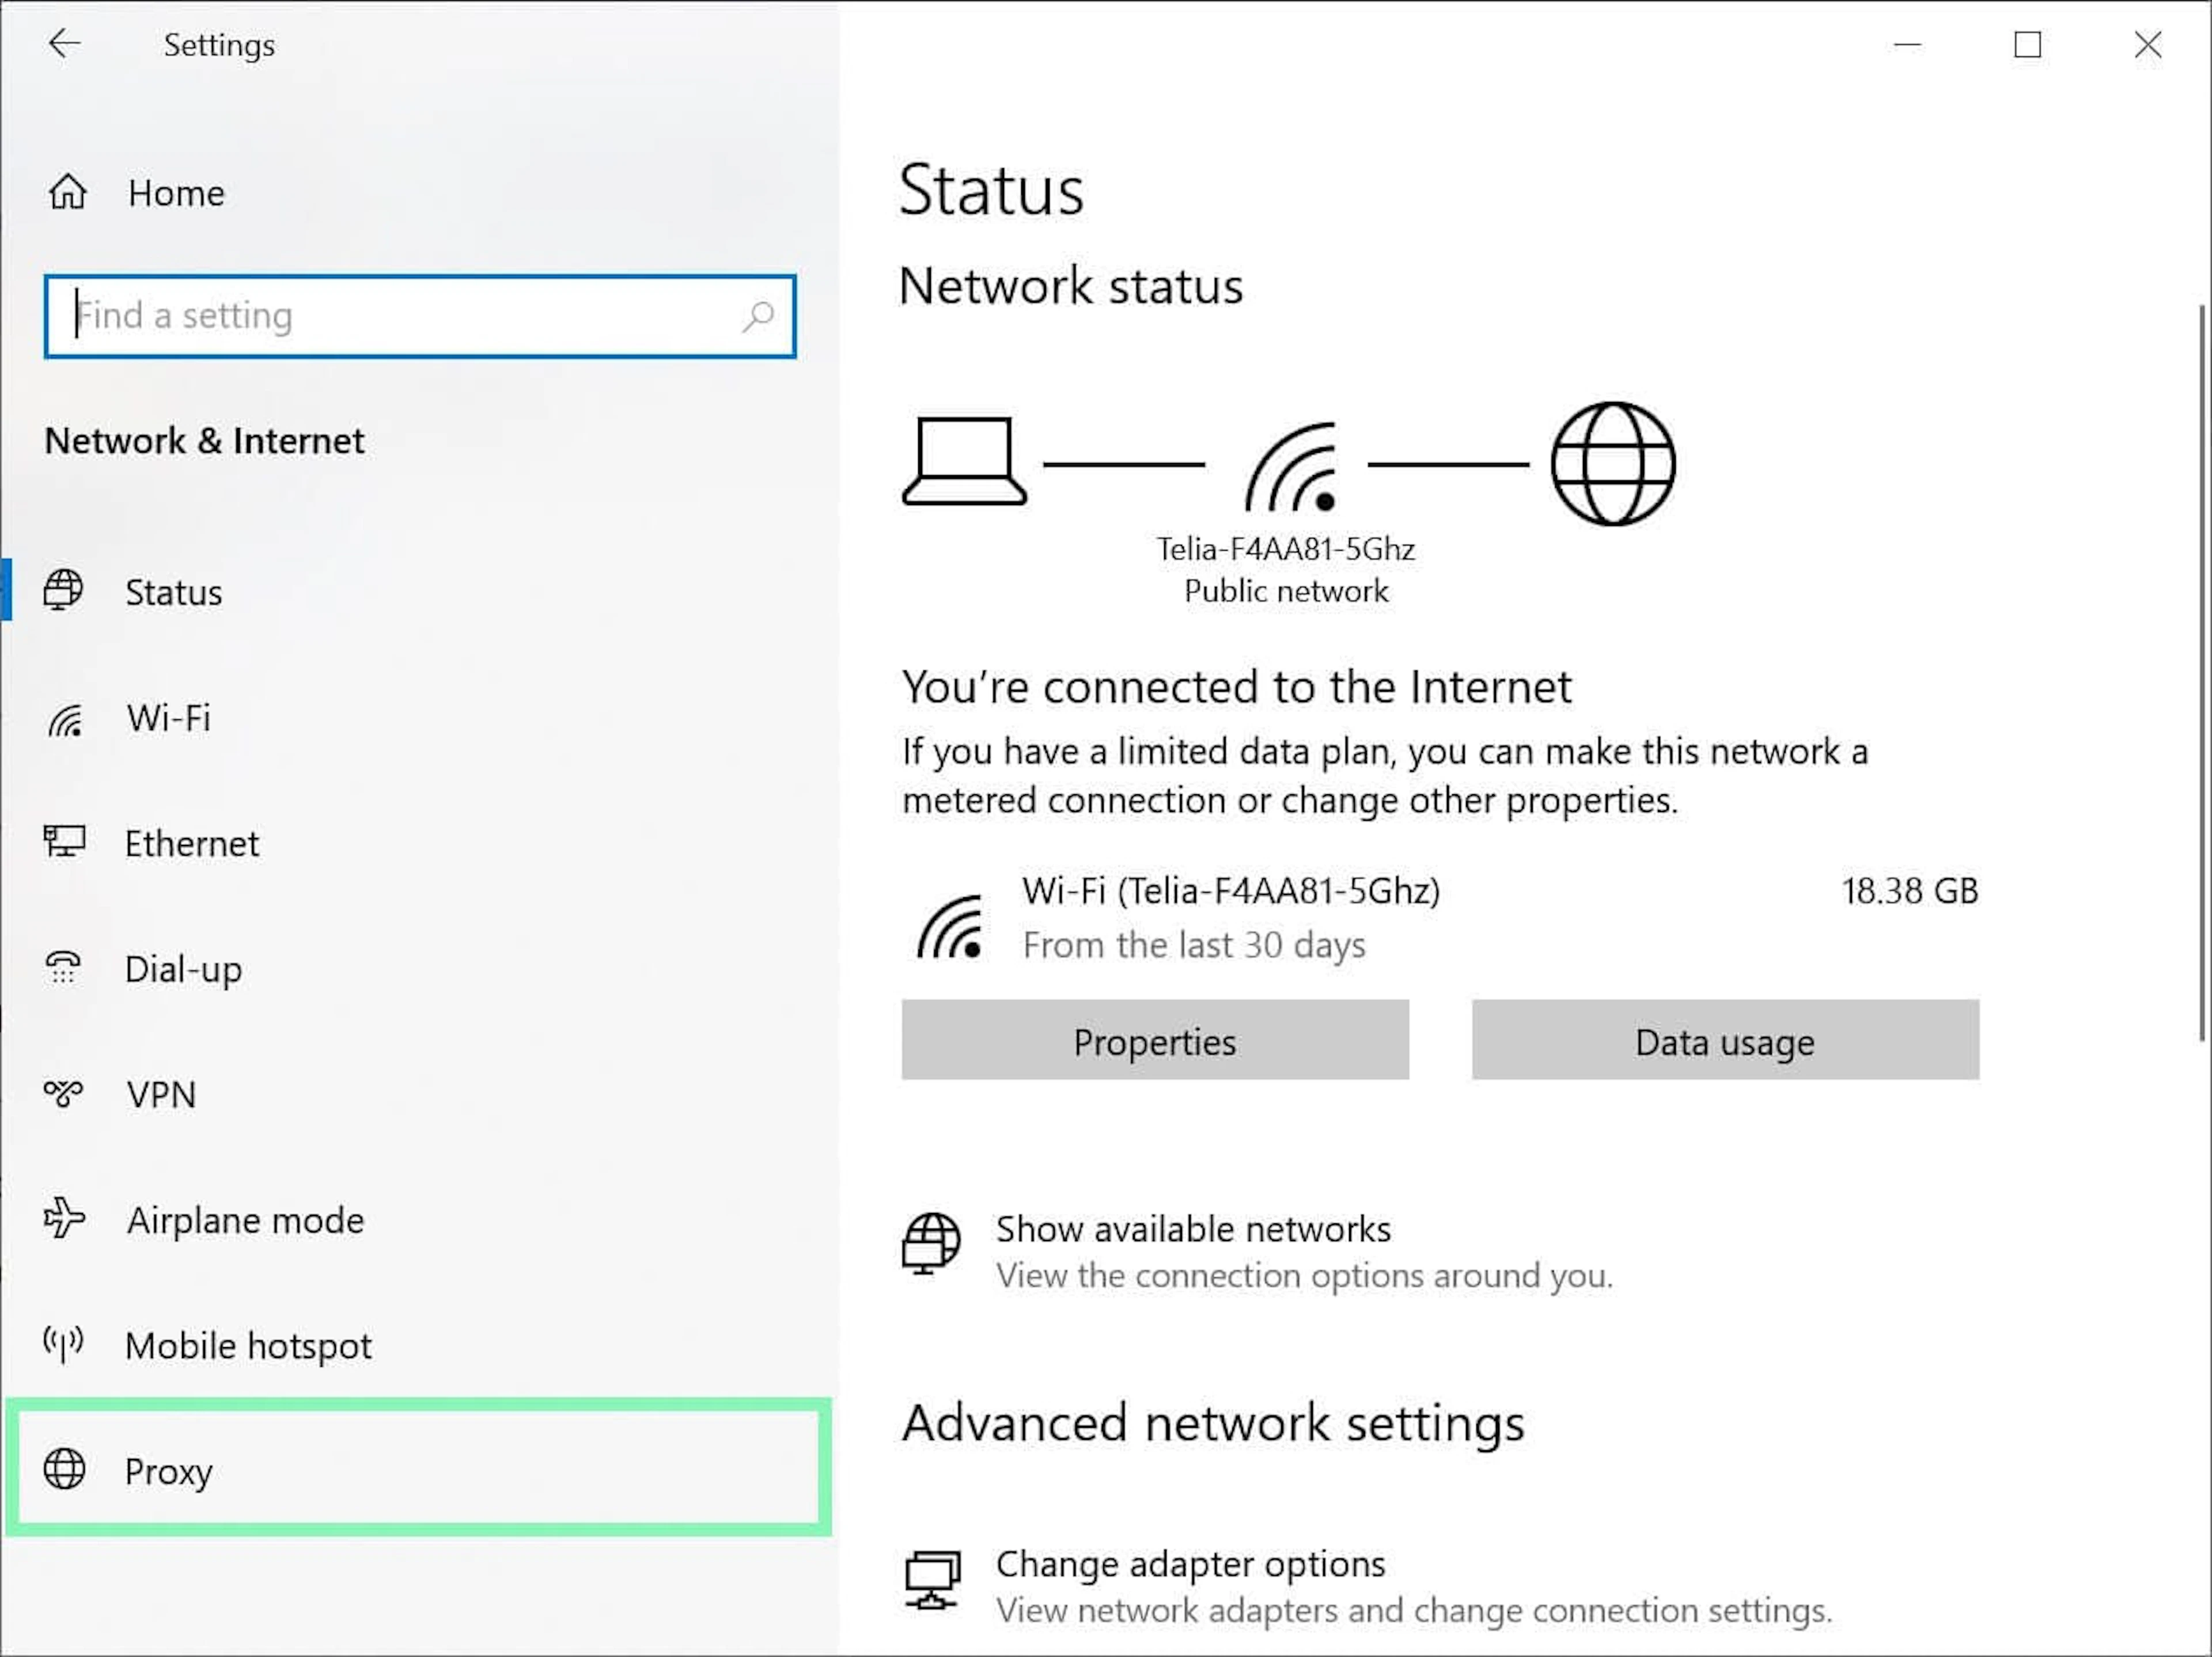Go to Mobile hotspot settings
The height and width of the screenshot is (1657, 2212).
(x=420, y=1345)
